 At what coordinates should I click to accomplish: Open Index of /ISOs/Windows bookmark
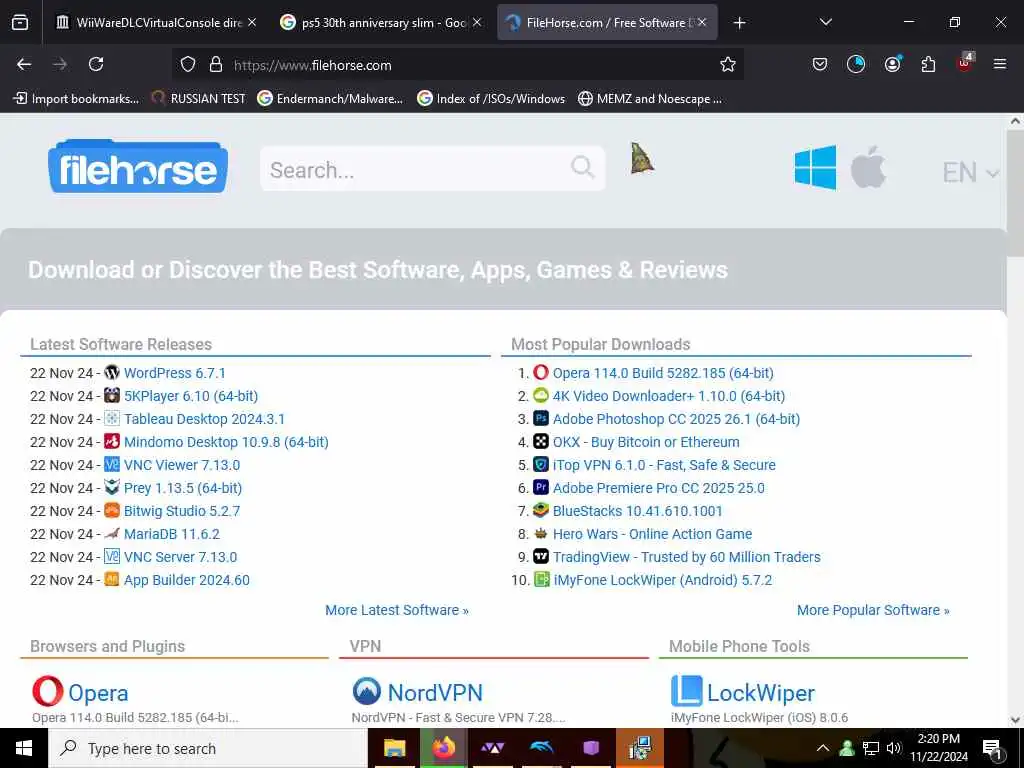point(491,99)
